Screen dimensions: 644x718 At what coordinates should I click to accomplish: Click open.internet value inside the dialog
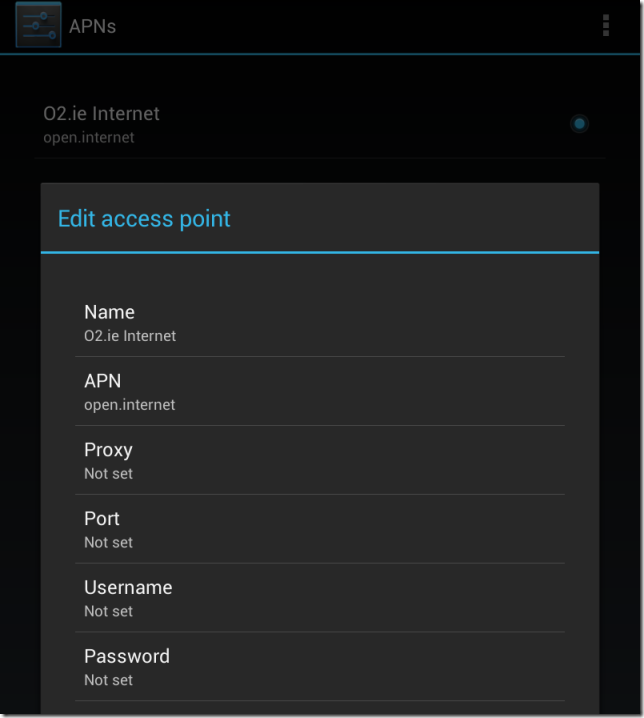pos(129,405)
